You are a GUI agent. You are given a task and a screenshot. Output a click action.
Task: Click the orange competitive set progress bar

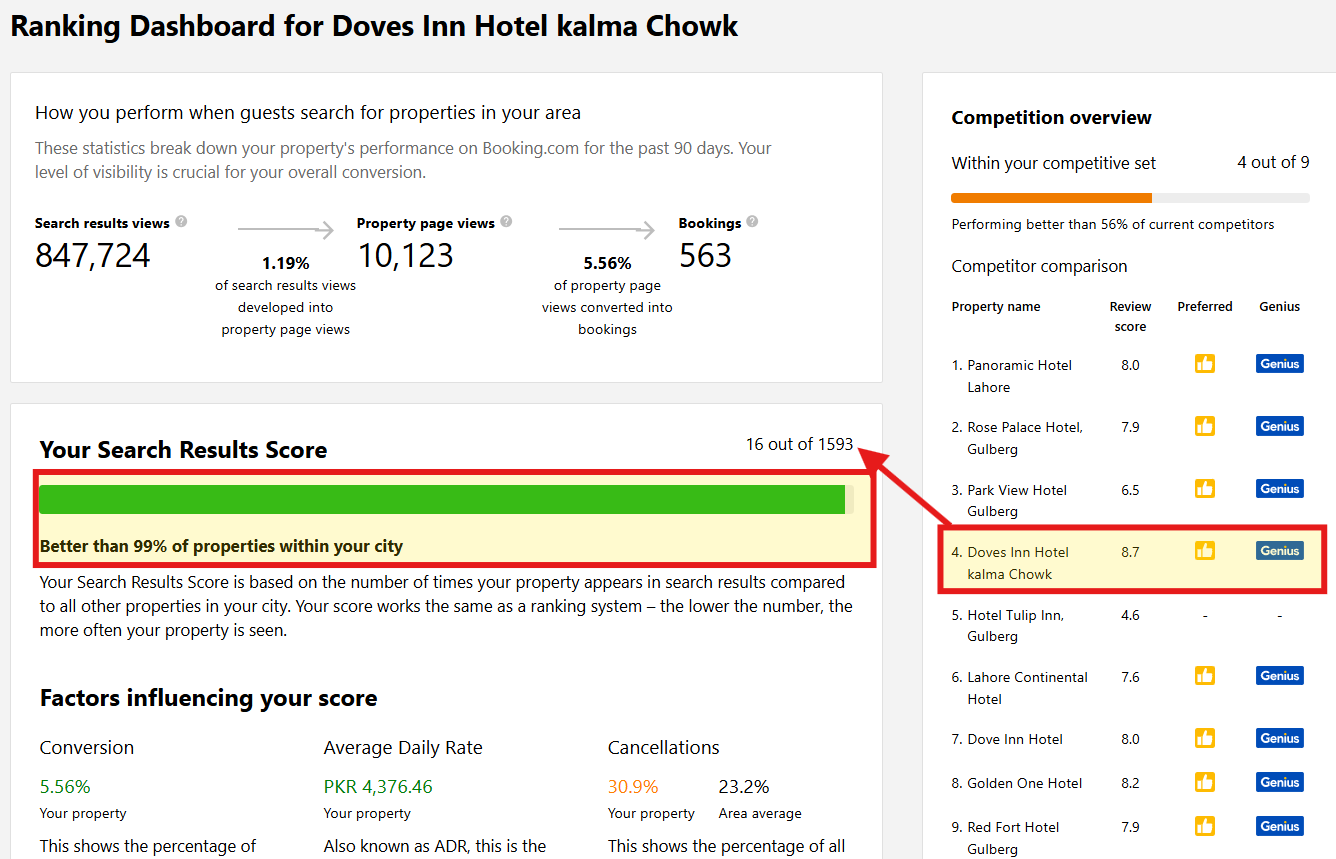click(x=1051, y=198)
